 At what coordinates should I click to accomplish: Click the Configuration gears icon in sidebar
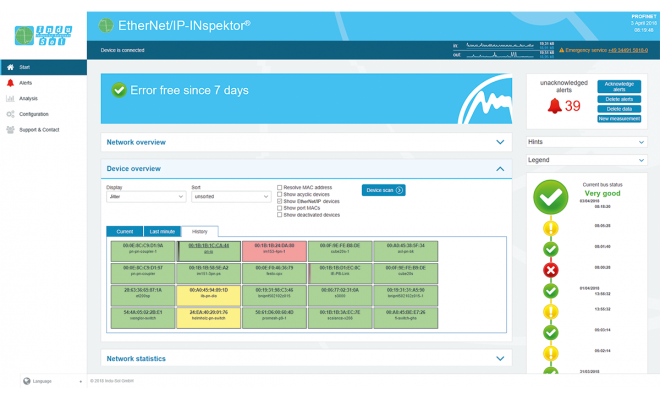pyautogui.click(x=11, y=114)
